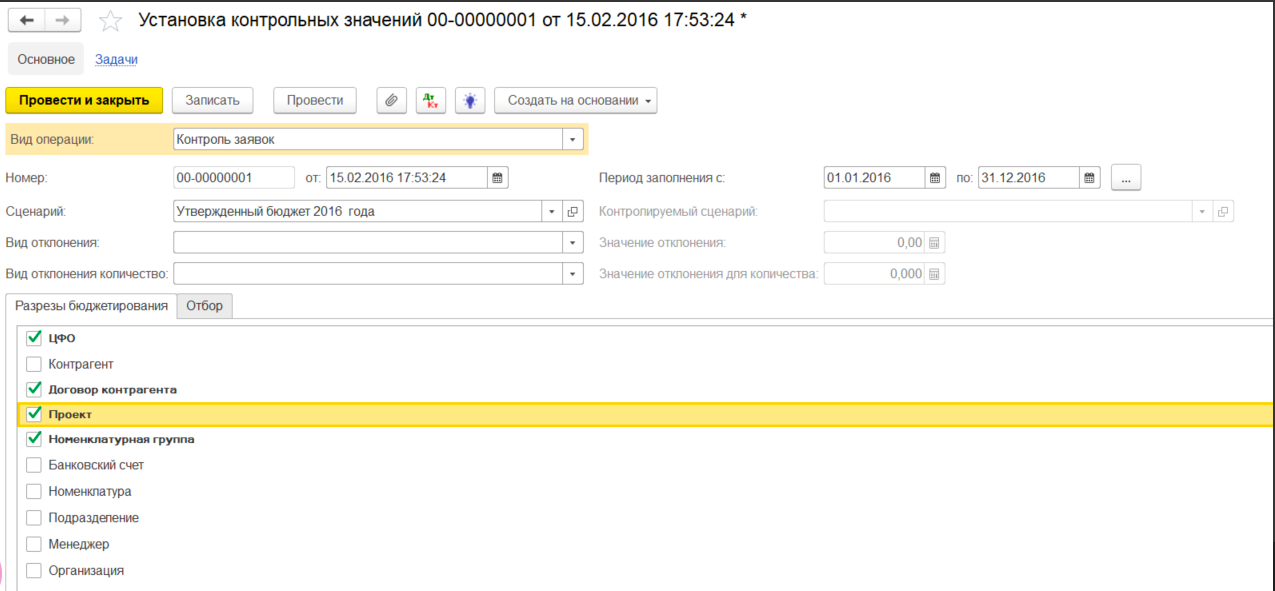The image size is (1275, 591).
Task: Open hints via the lightbulb icon
Action: [x=469, y=100]
